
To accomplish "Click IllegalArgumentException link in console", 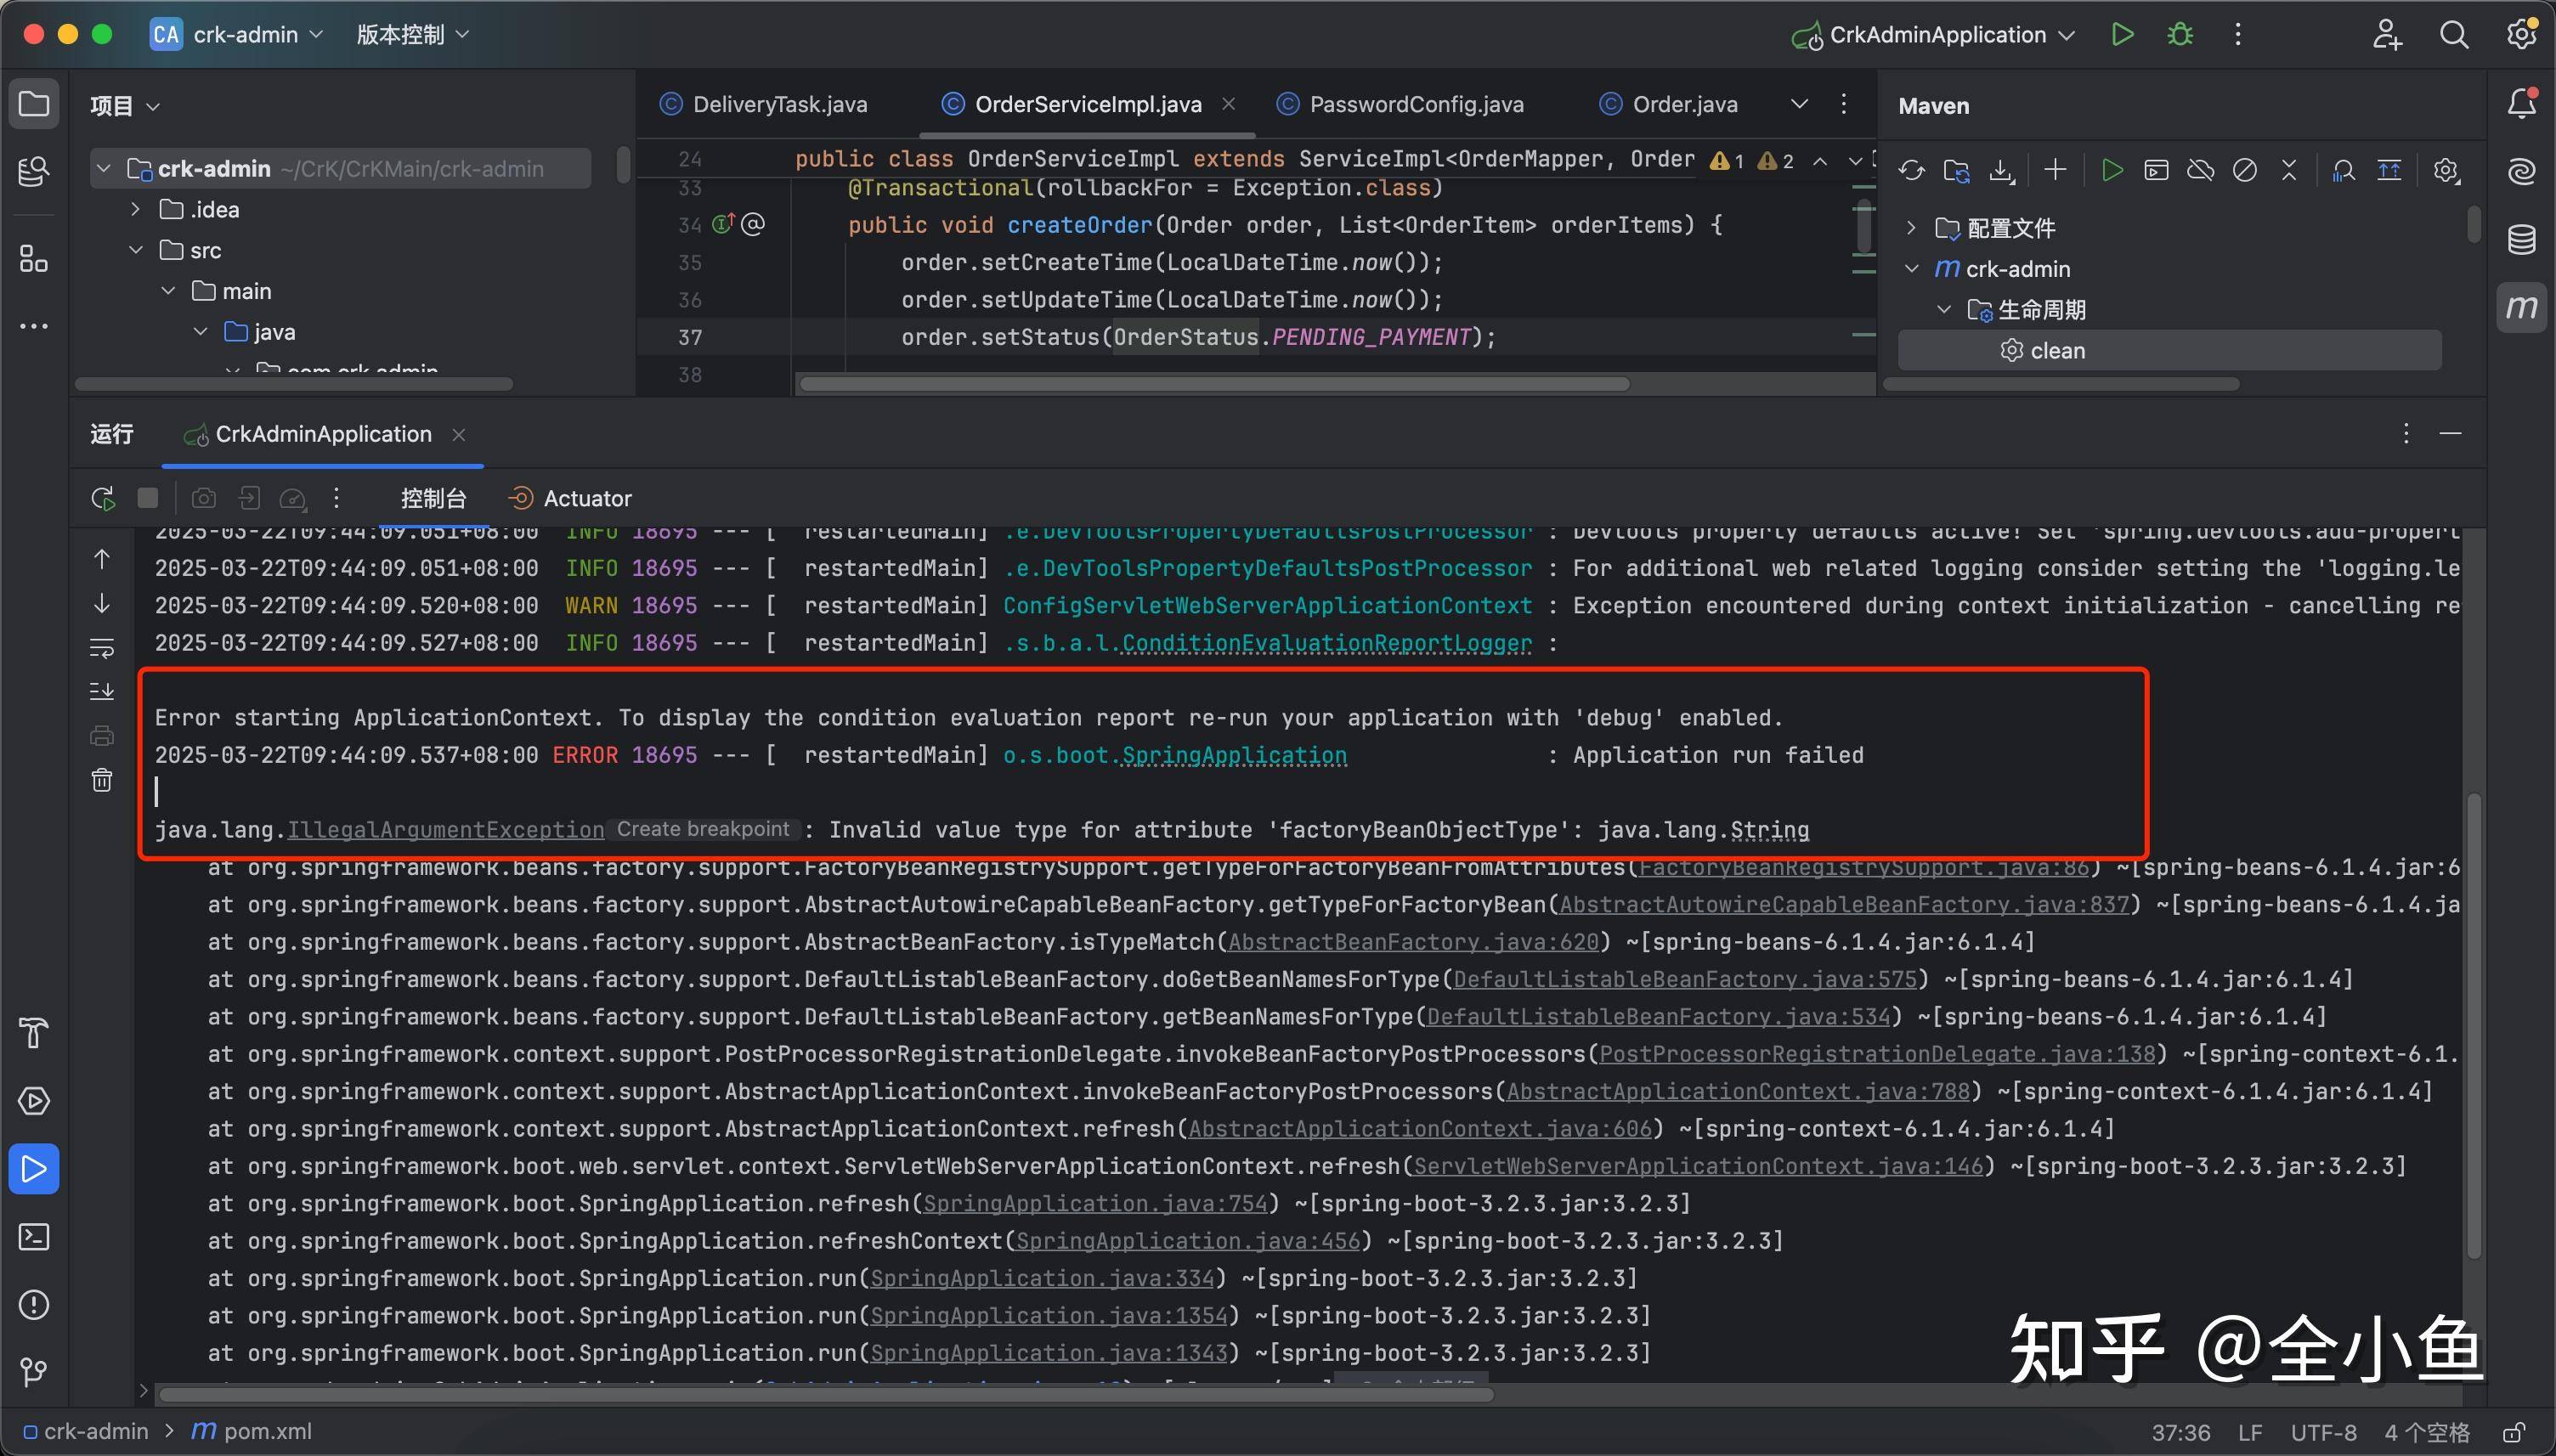I will [446, 830].
